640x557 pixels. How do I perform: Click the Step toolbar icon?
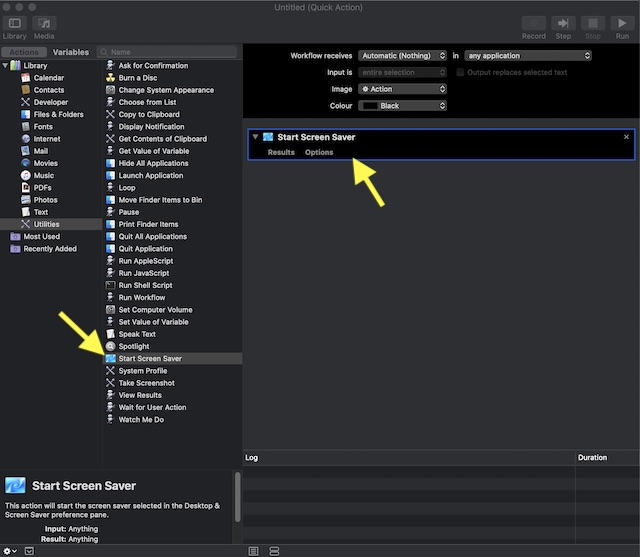(563, 24)
